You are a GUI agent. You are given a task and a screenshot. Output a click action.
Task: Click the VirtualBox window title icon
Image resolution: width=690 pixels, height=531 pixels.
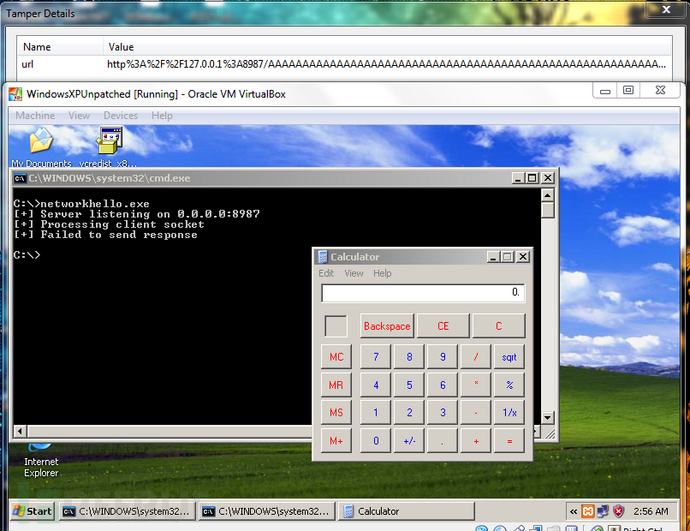point(15,94)
